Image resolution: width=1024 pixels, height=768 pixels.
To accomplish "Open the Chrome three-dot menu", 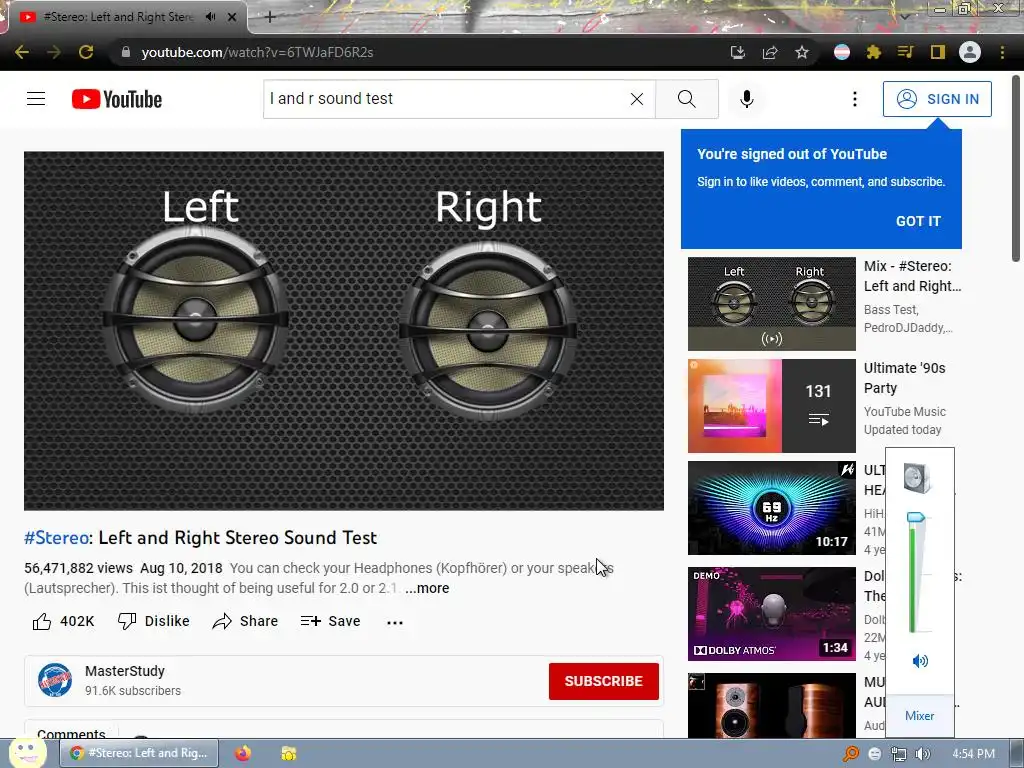I will (1002, 52).
